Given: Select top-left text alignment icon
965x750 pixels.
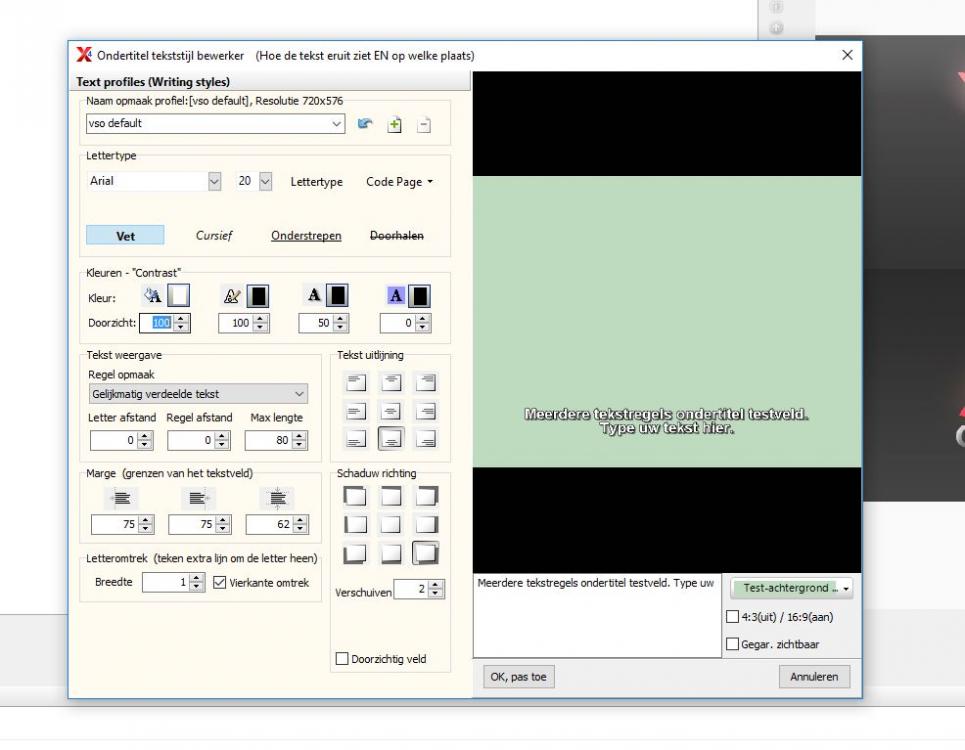Looking at the screenshot, I should point(356,380).
